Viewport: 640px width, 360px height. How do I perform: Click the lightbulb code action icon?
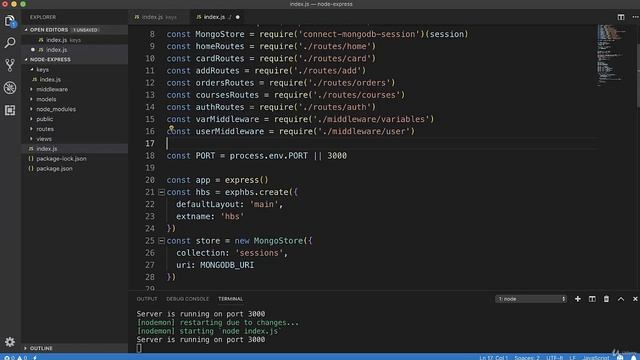click(x=171, y=128)
